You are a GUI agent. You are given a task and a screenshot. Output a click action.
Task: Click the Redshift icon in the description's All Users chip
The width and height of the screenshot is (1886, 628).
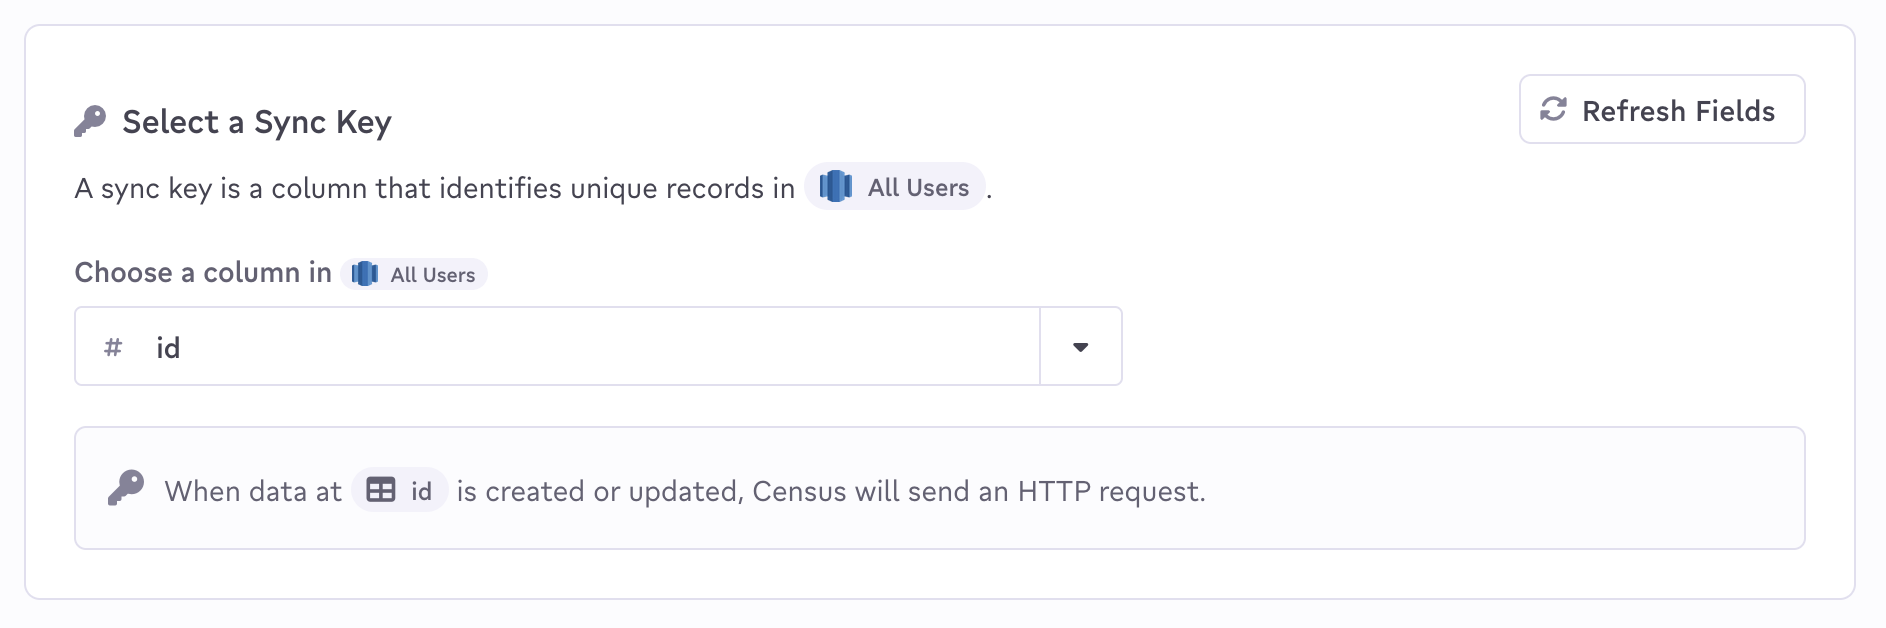tap(836, 187)
